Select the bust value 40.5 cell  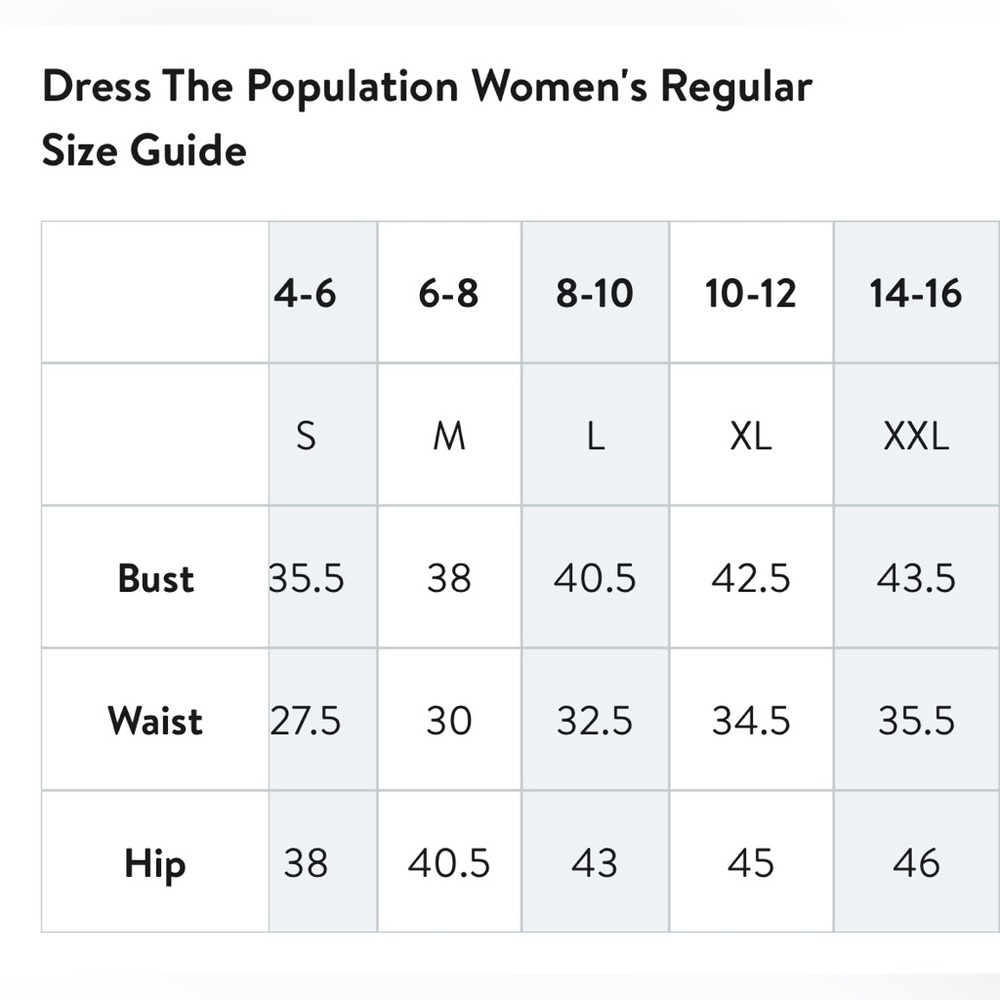pos(595,578)
